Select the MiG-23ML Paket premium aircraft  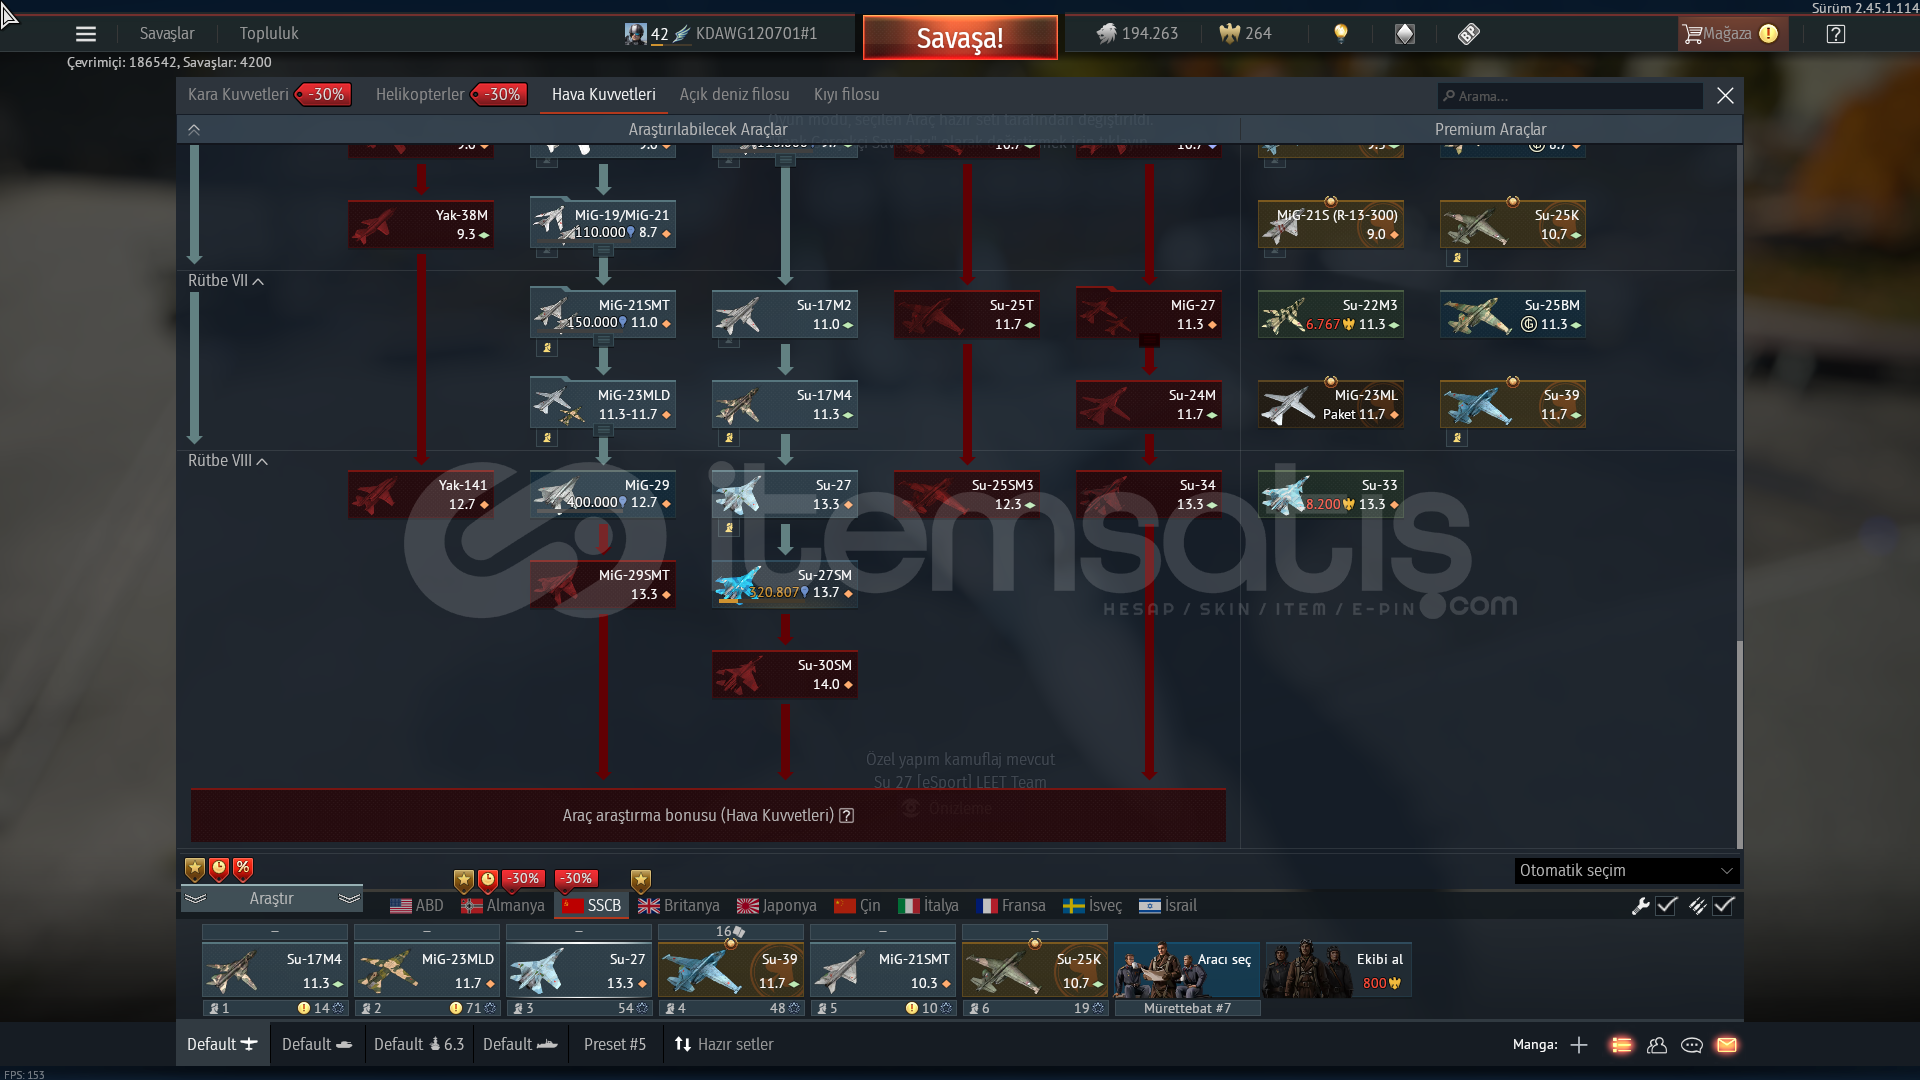click(1331, 405)
